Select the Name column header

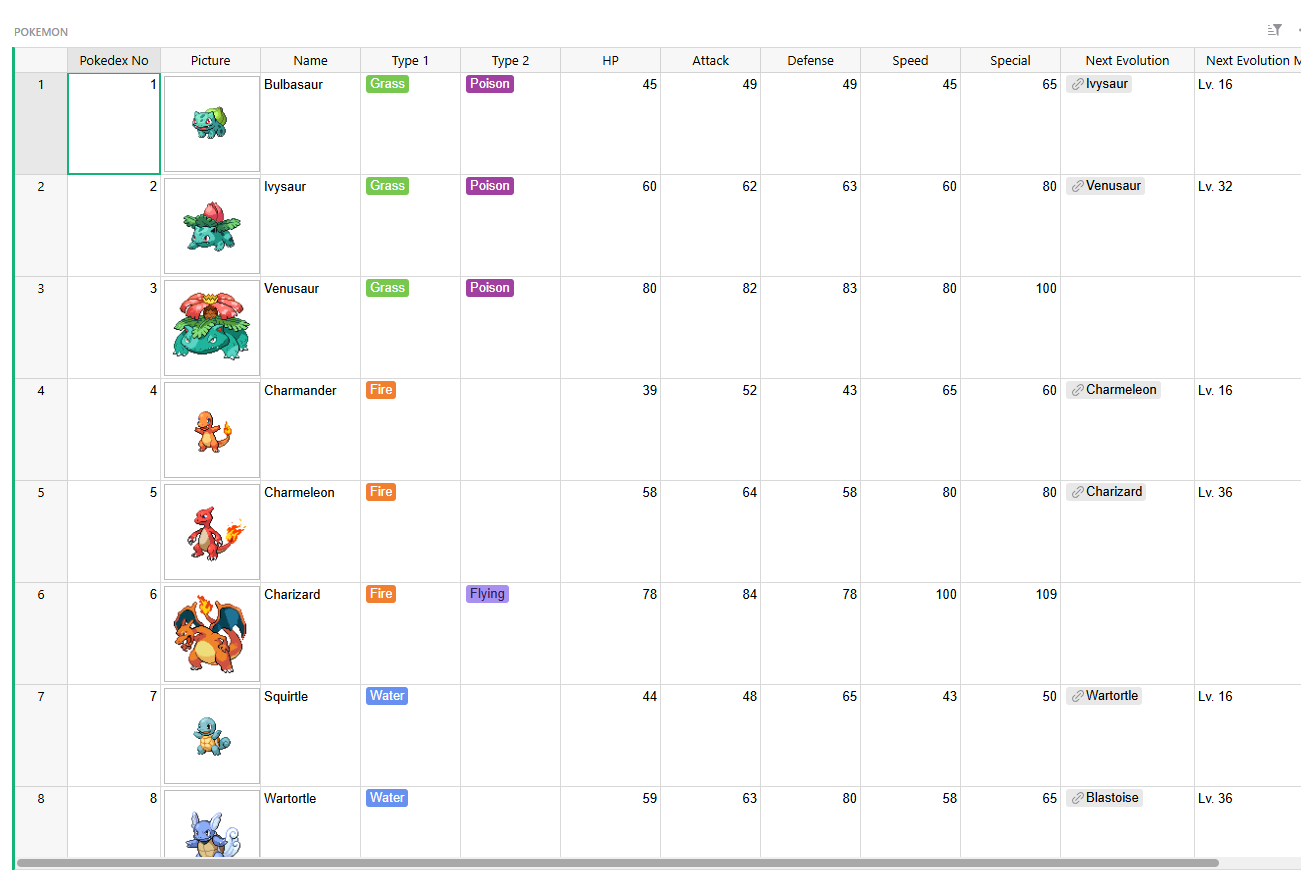(x=311, y=60)
